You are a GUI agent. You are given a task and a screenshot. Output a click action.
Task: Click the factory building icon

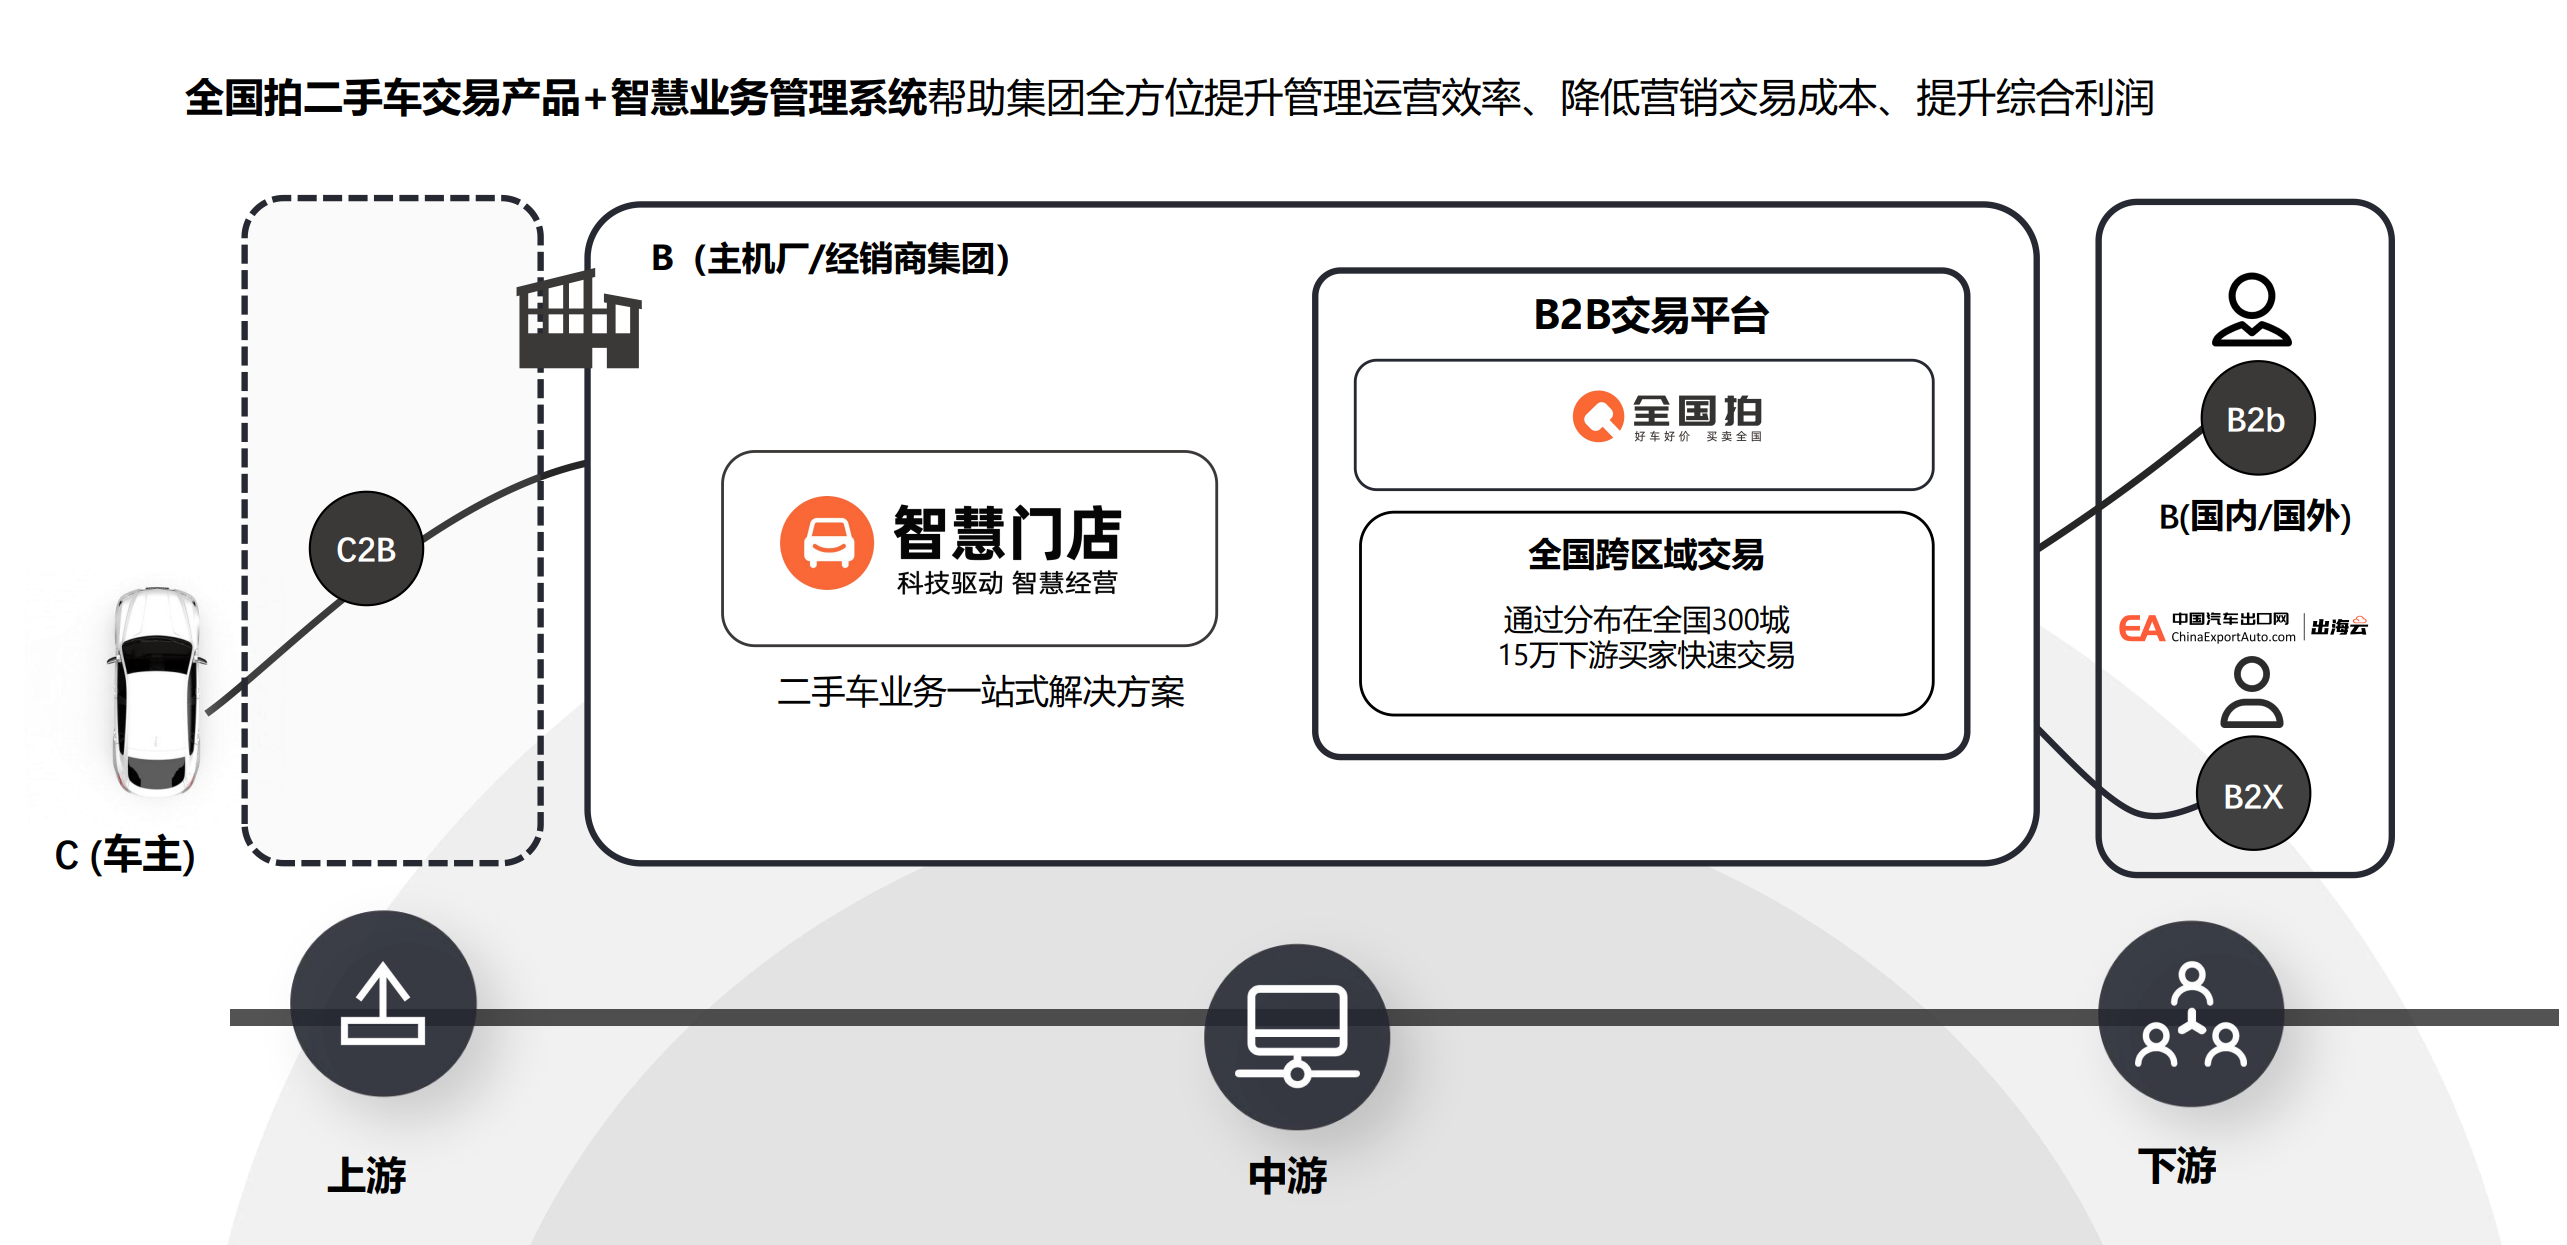578,320
